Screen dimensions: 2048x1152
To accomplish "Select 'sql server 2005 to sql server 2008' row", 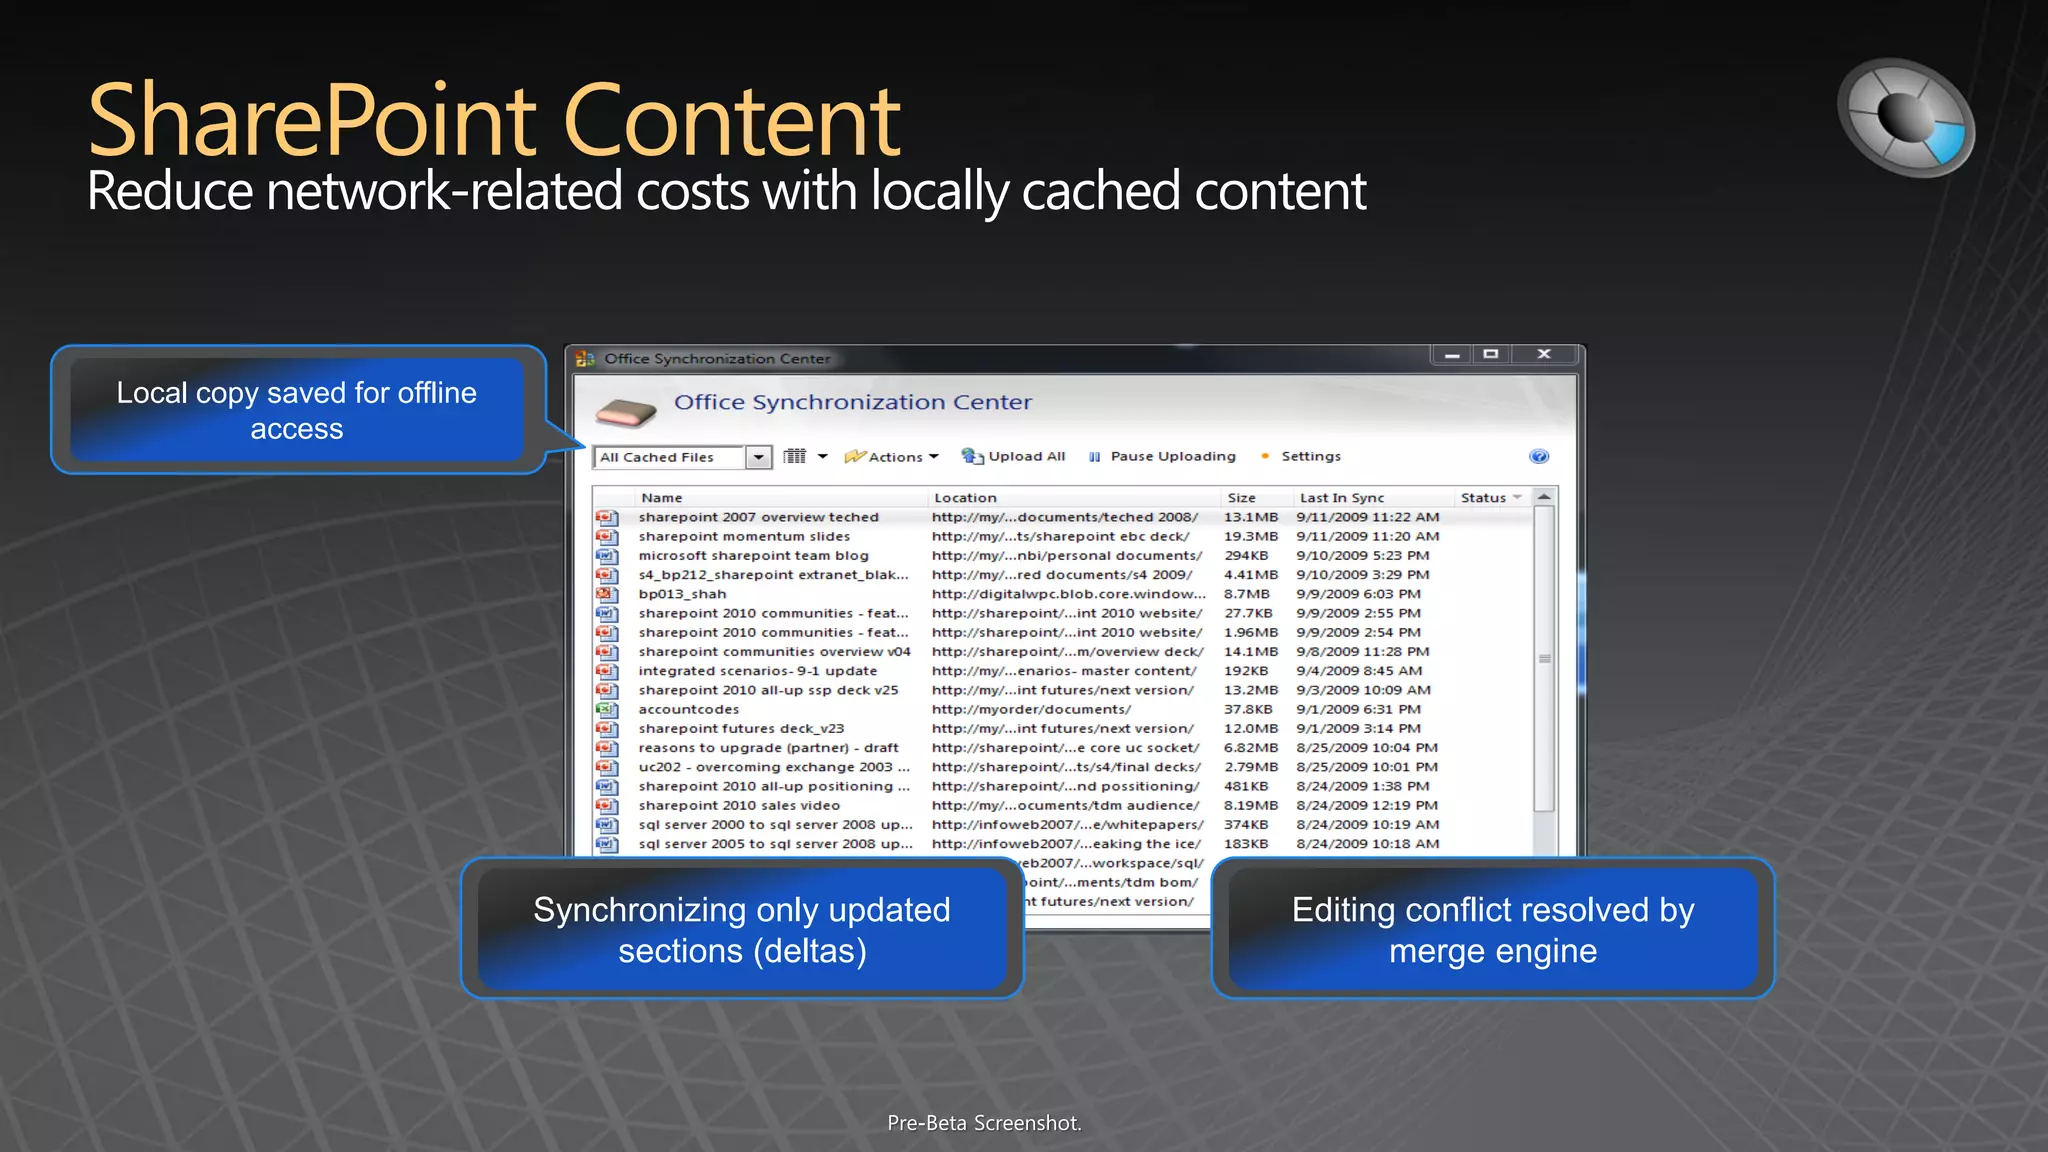I will 1062,844.
